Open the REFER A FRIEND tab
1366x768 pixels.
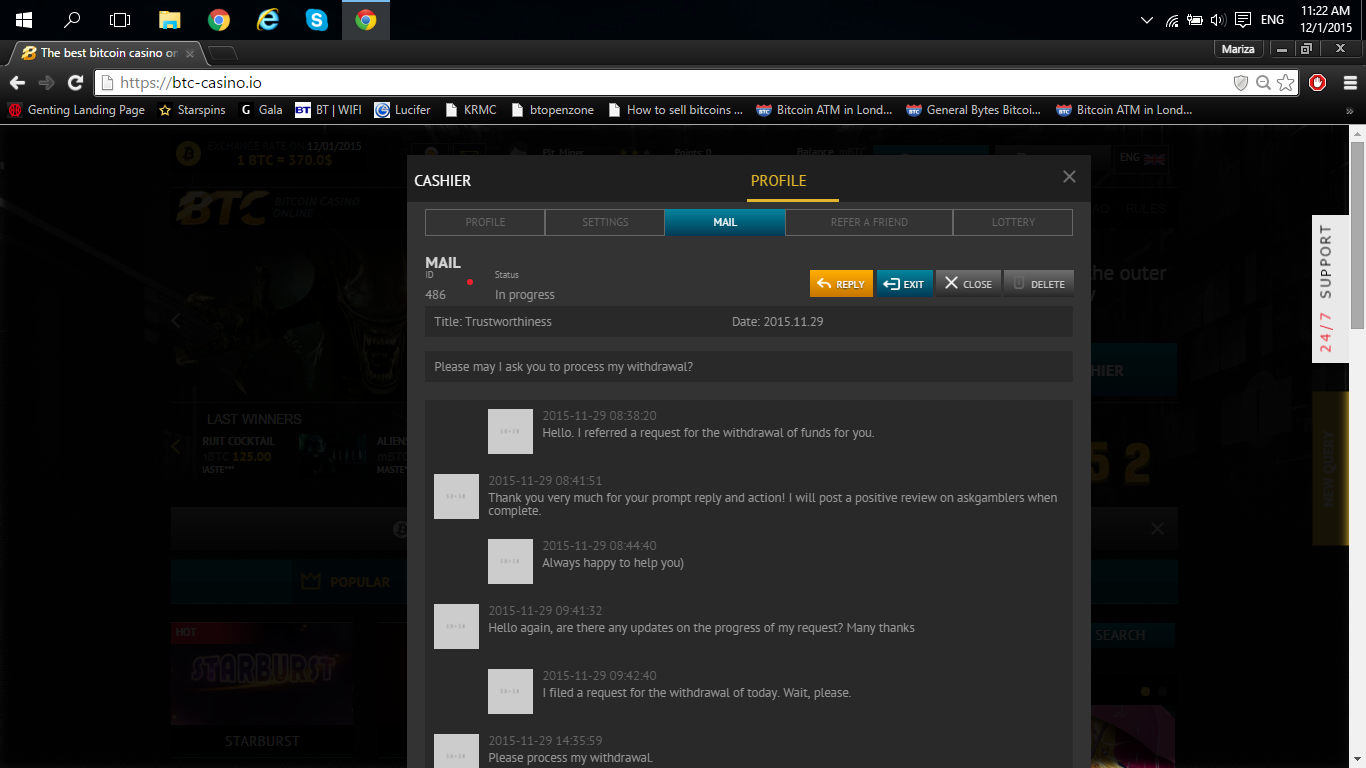click(869, 222)
